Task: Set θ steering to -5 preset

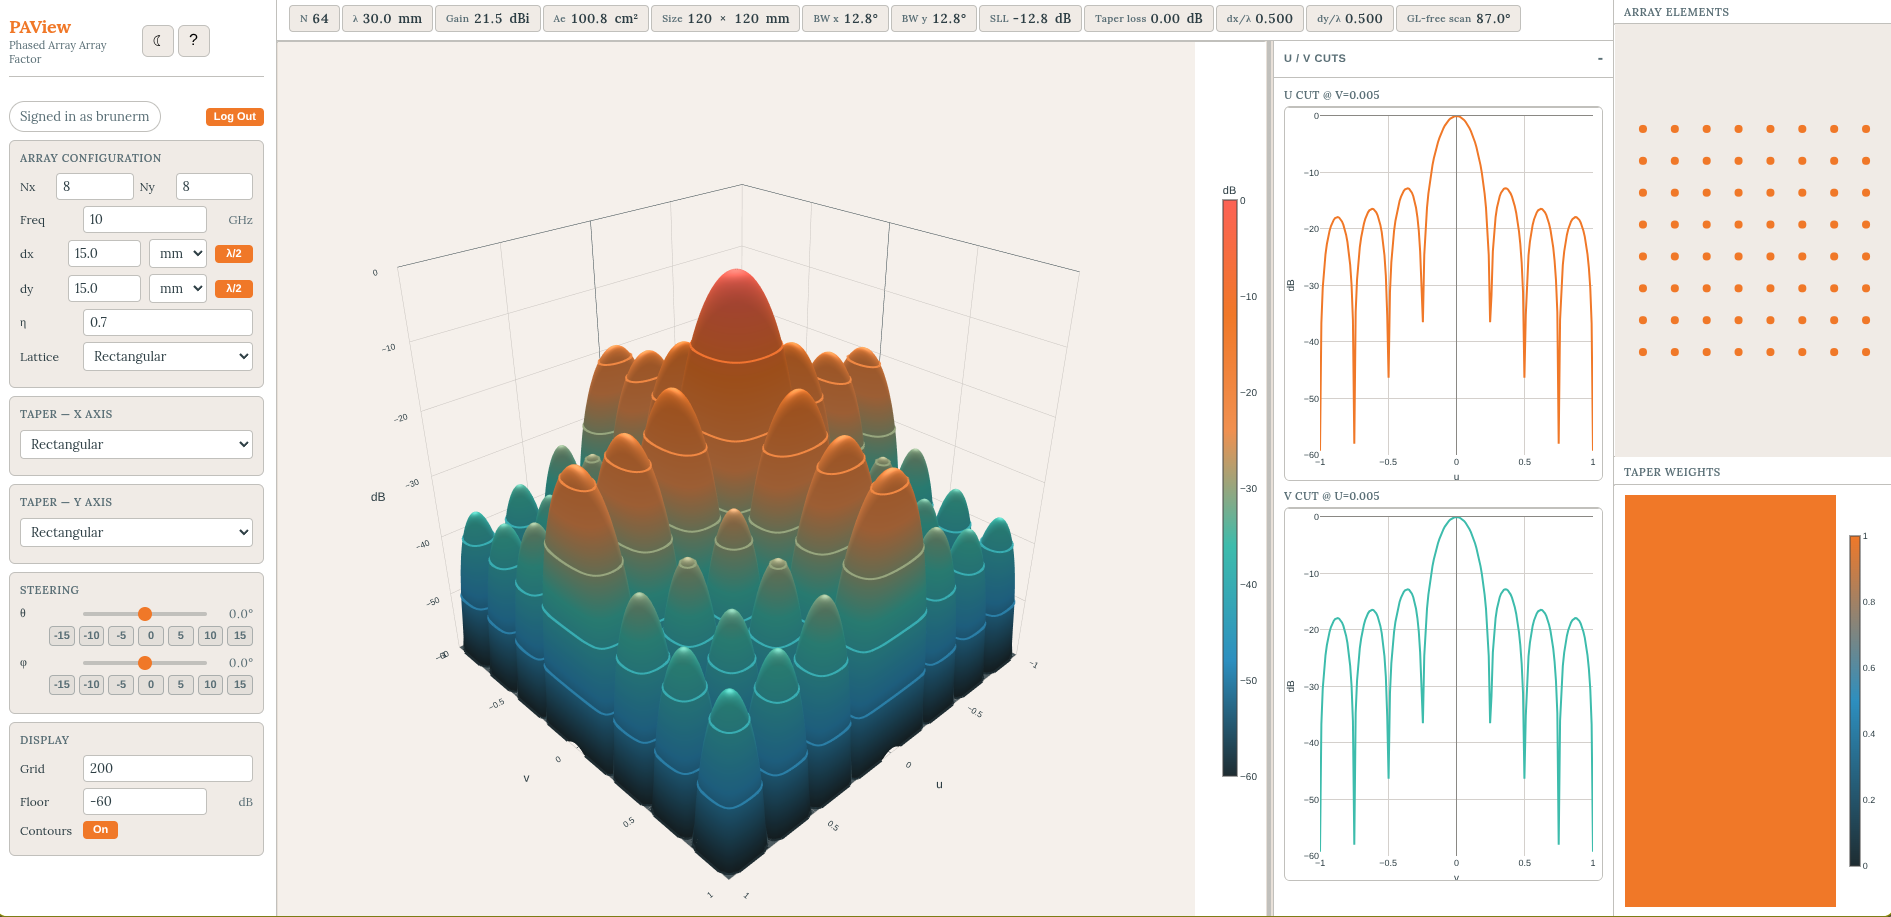Action: 121,636
